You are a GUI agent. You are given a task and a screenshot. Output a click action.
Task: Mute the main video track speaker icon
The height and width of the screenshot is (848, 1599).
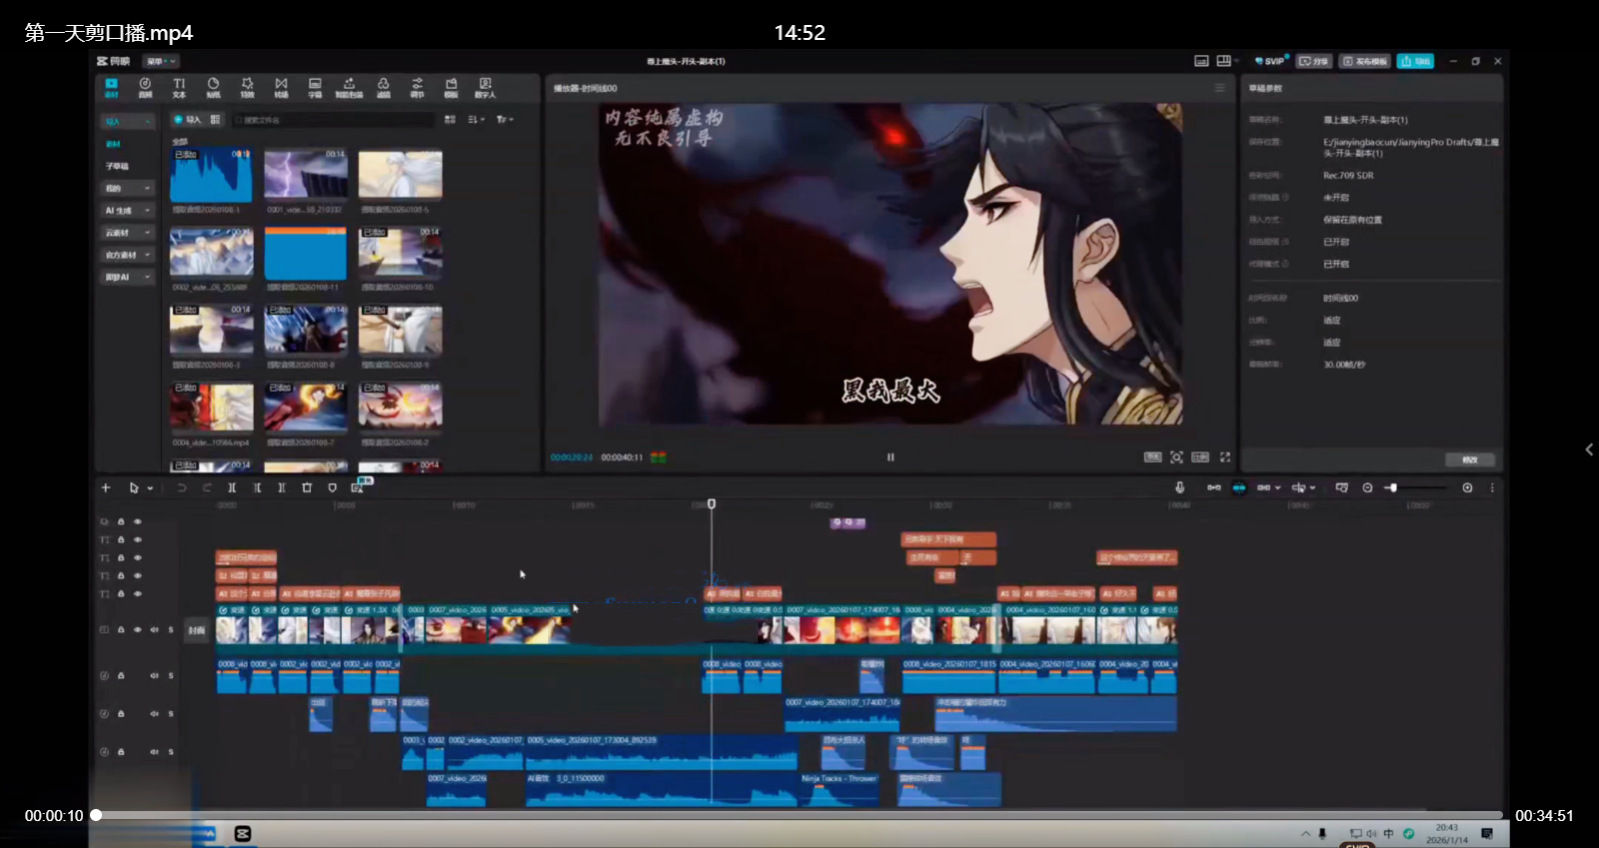click(x=154, y=630)
